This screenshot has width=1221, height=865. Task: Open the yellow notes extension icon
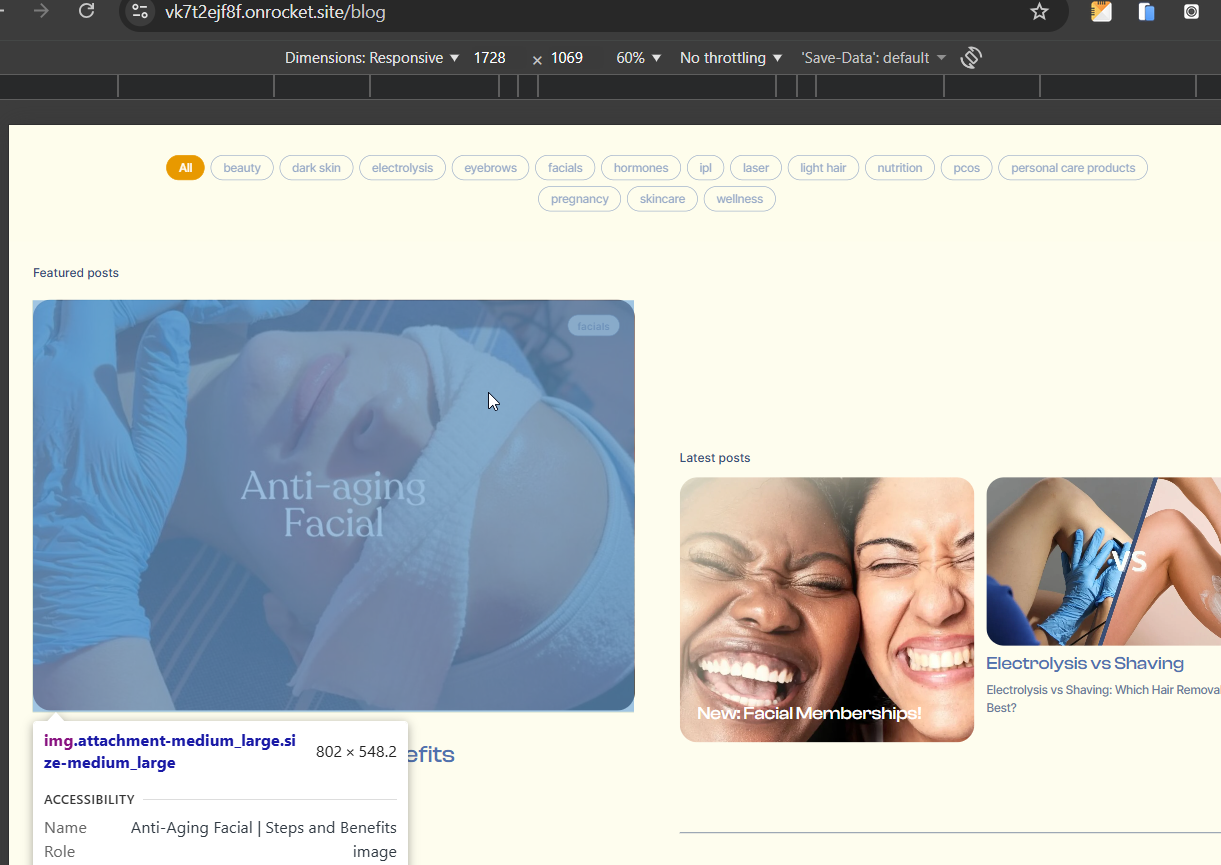point(1101,12)
